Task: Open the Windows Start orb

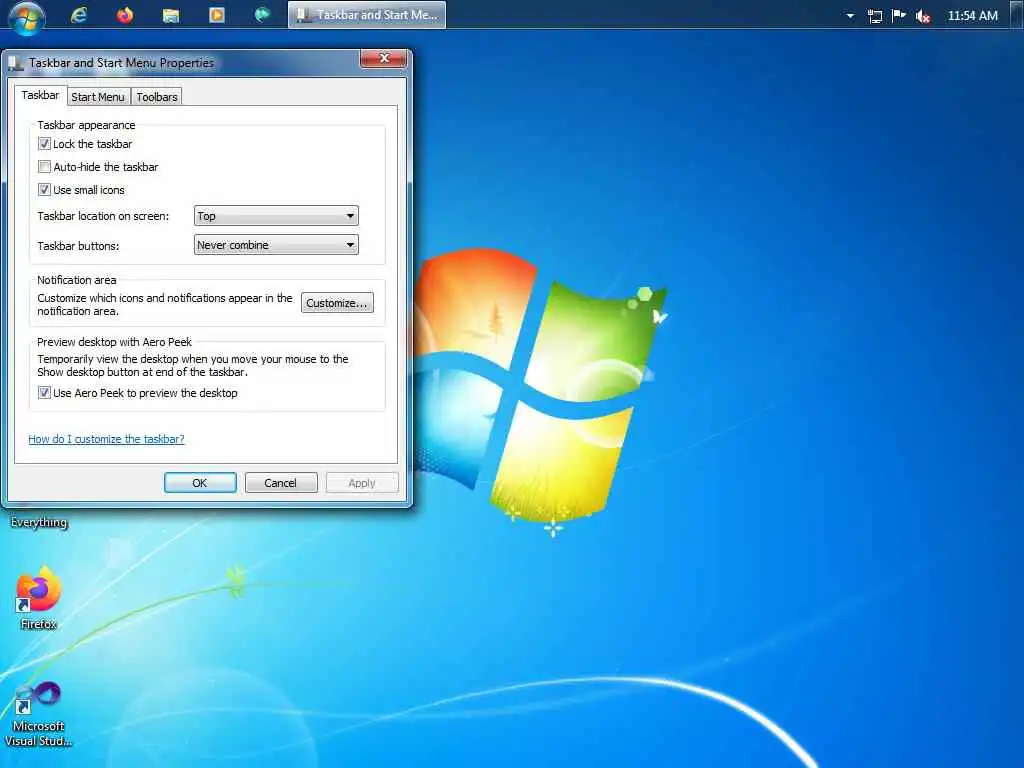Action: tap(27, 16)
